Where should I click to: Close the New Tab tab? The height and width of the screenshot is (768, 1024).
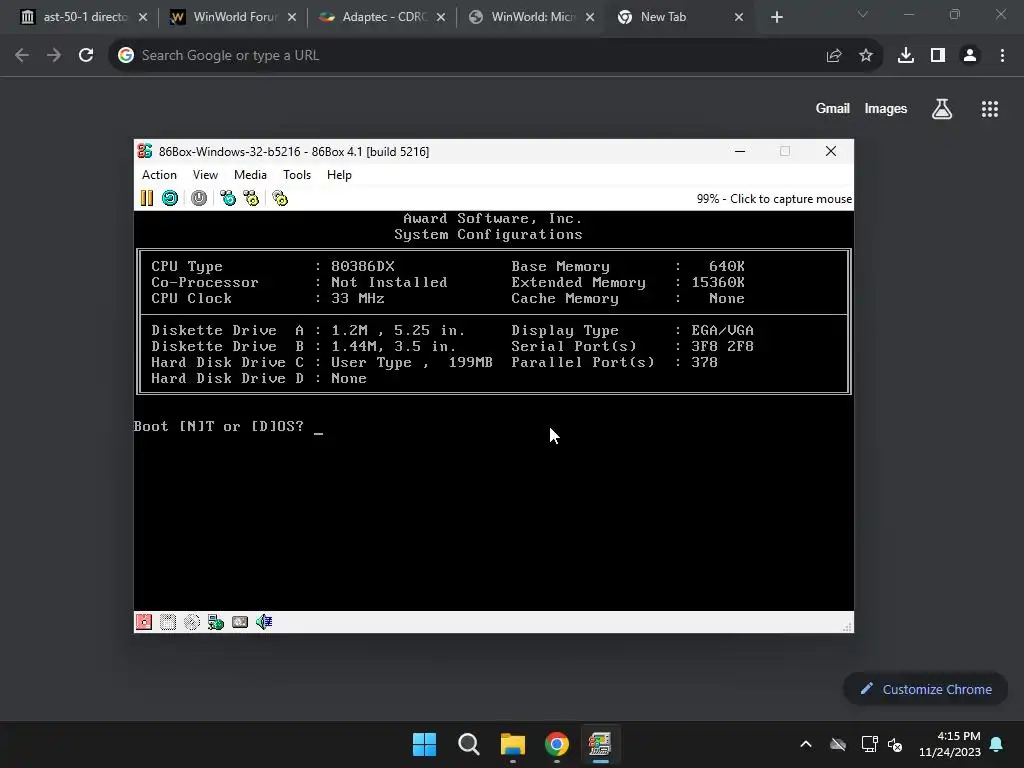[x=739, y=17]
